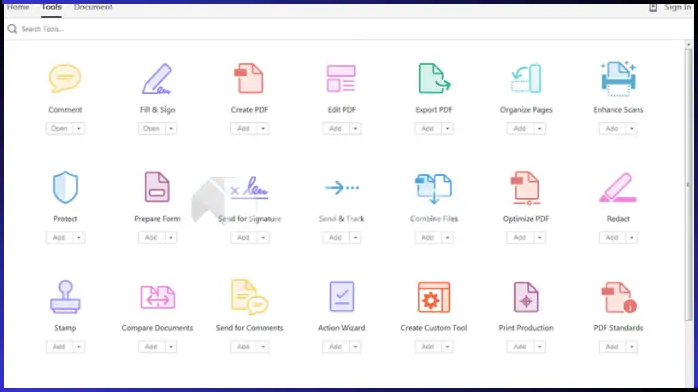Select the Send for Signature icon

click(249, 188)
